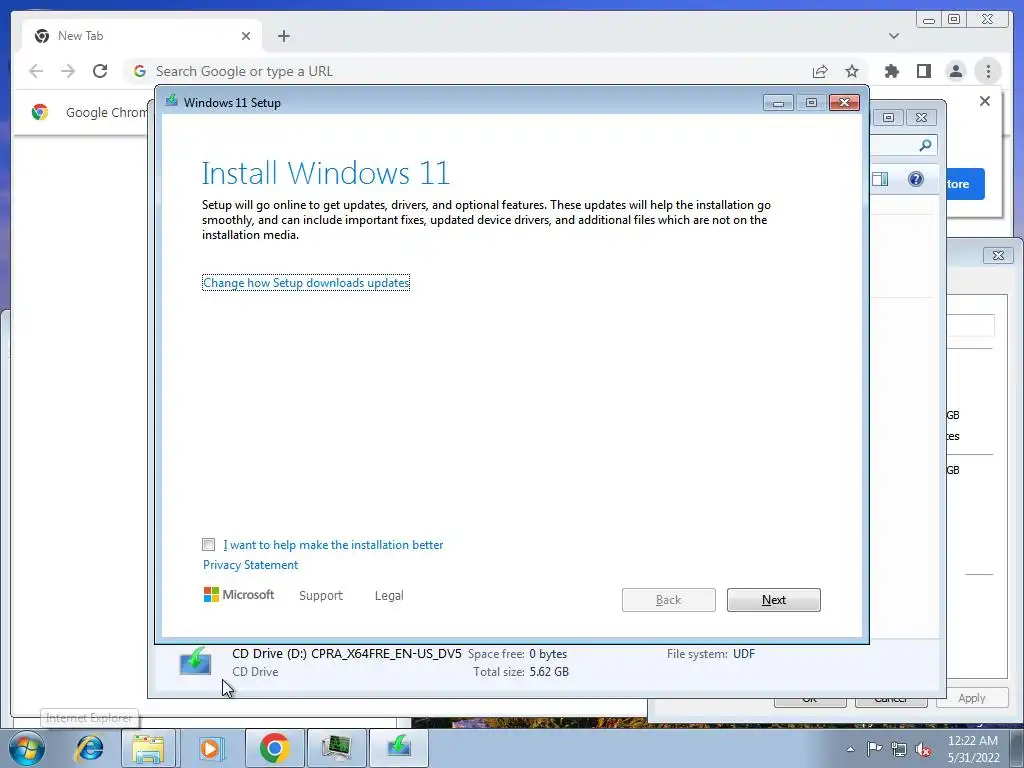Select the New Tab tab in Chrome
This screenshot has width=1024, height=768.
click(142, 36)
